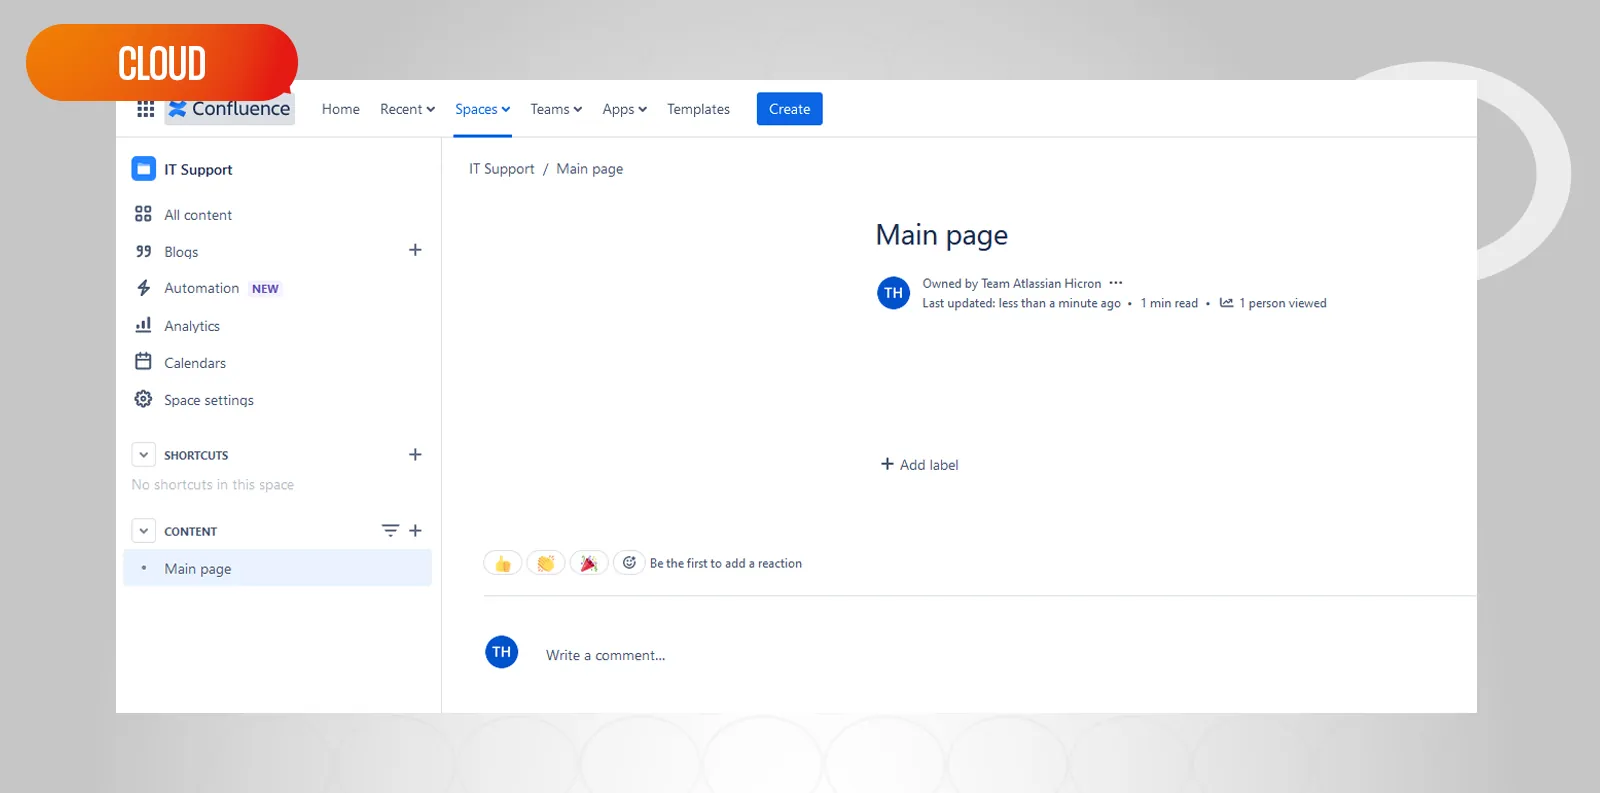The image size is (1600, 793).
Task: Open the IT Support space icon
Action: tap(144, 169)
